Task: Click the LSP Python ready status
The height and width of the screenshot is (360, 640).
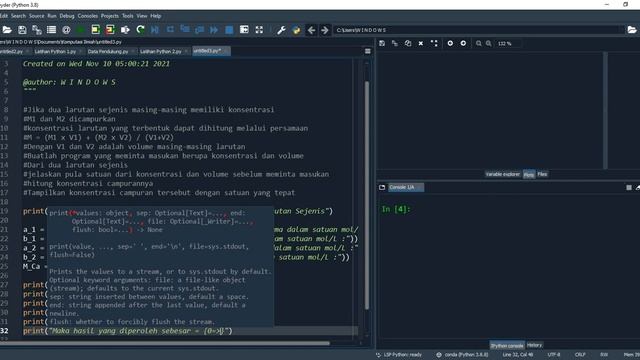Action: point(399,355)
